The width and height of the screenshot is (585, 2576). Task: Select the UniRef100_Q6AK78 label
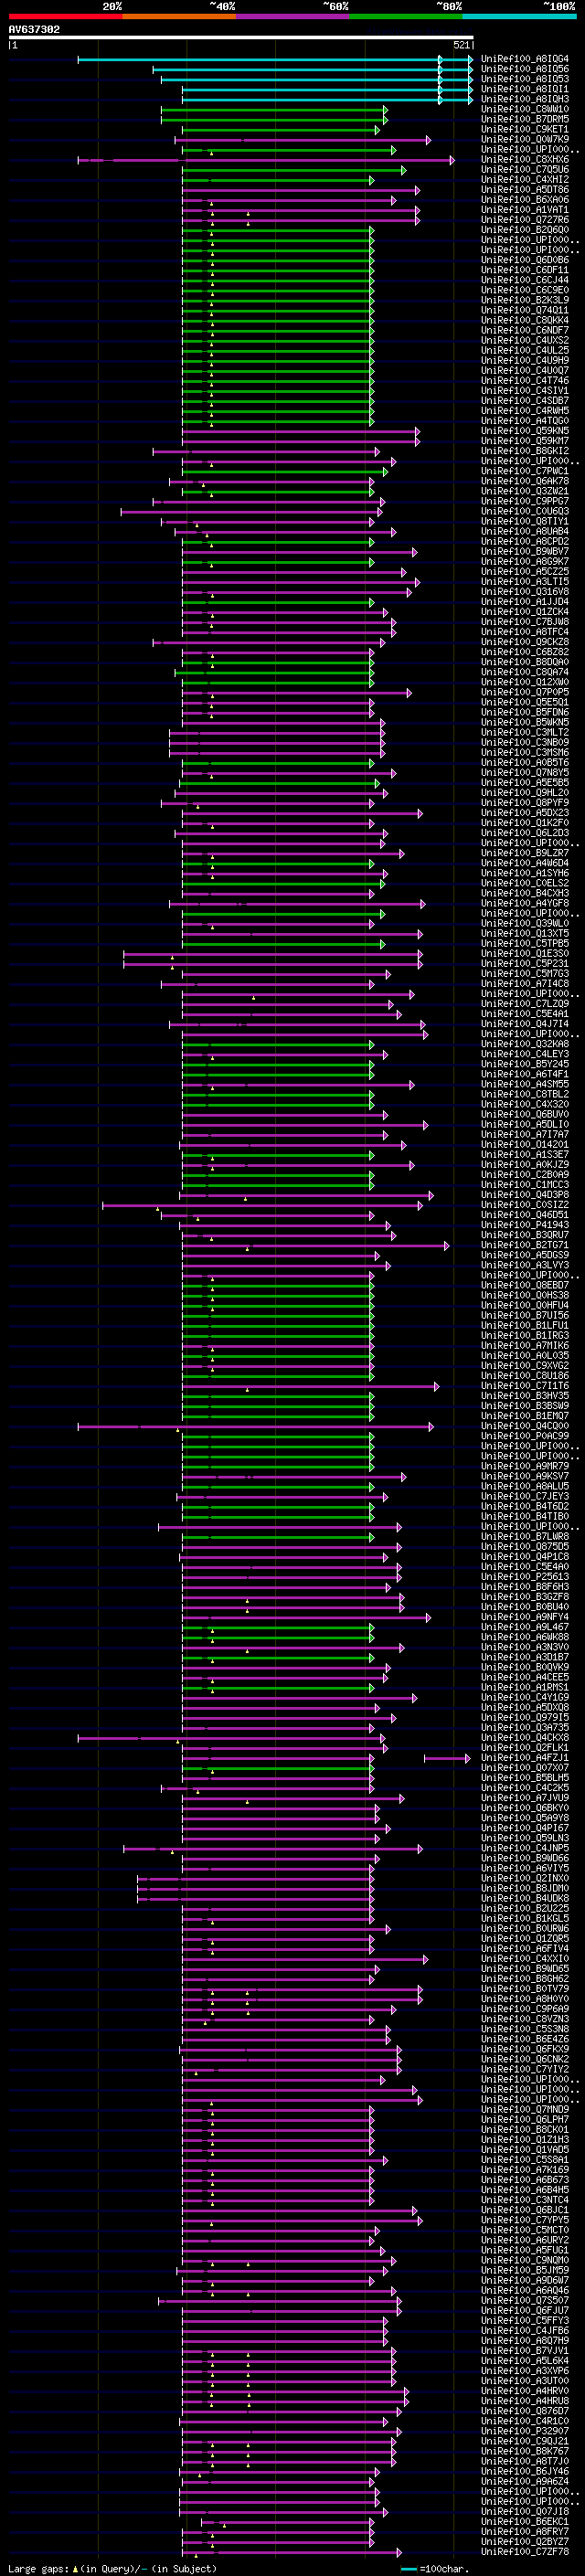point(525,481)
